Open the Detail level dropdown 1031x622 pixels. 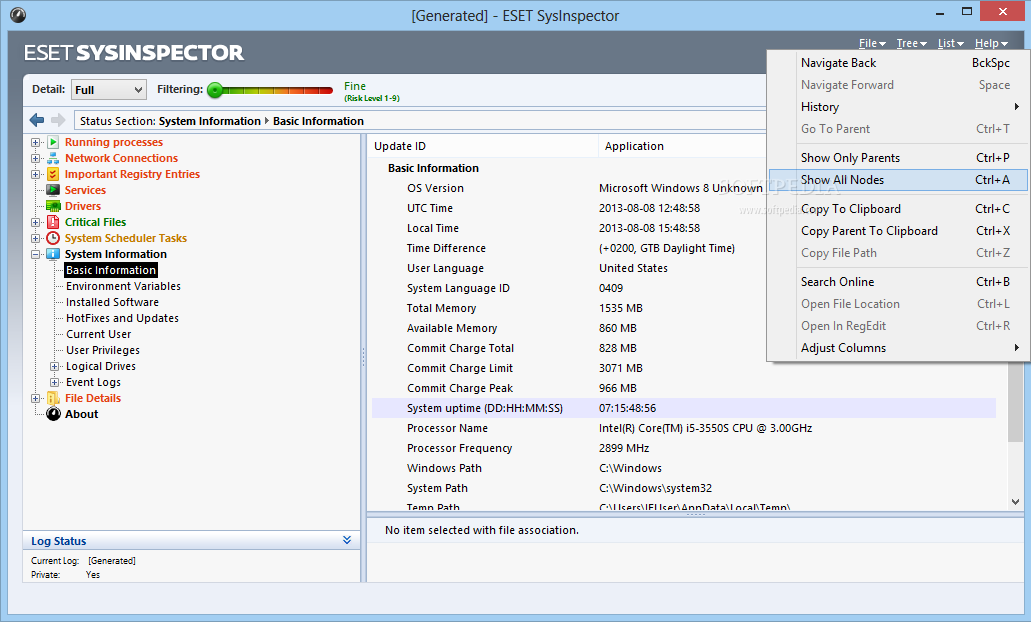point(108,89)
